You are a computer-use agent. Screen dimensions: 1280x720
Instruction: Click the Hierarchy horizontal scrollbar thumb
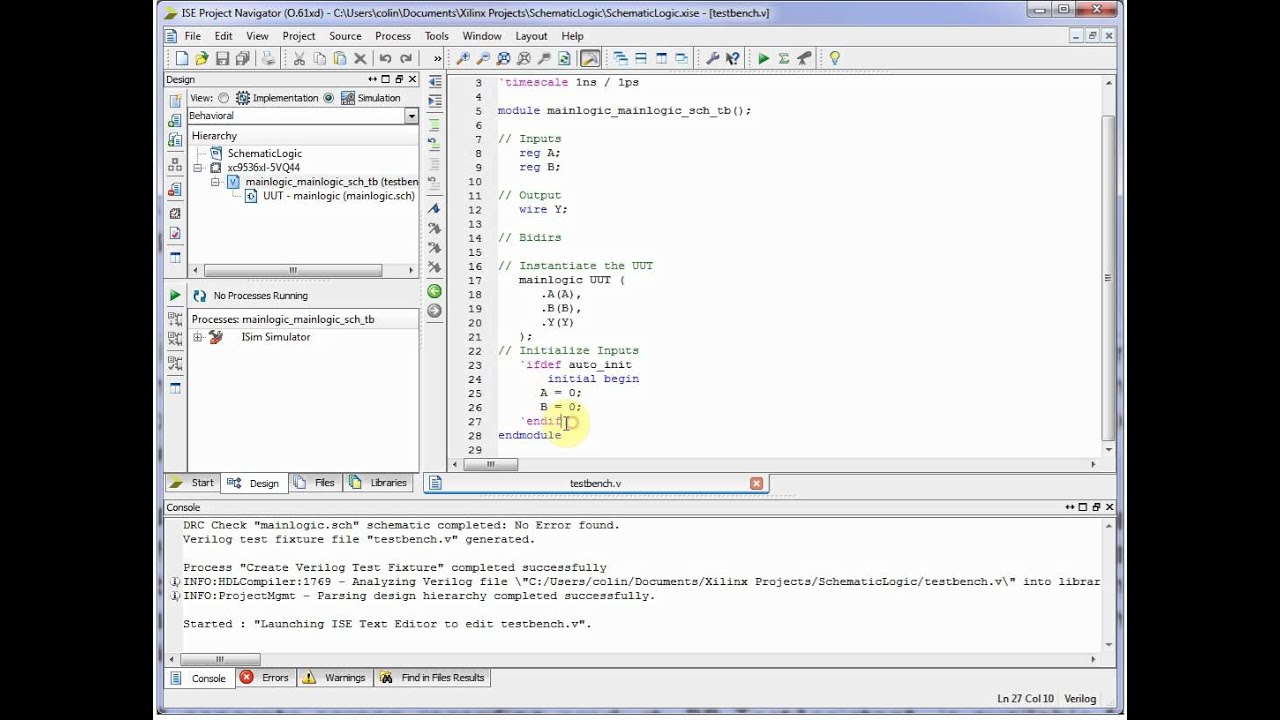click(x=293, y=270)
